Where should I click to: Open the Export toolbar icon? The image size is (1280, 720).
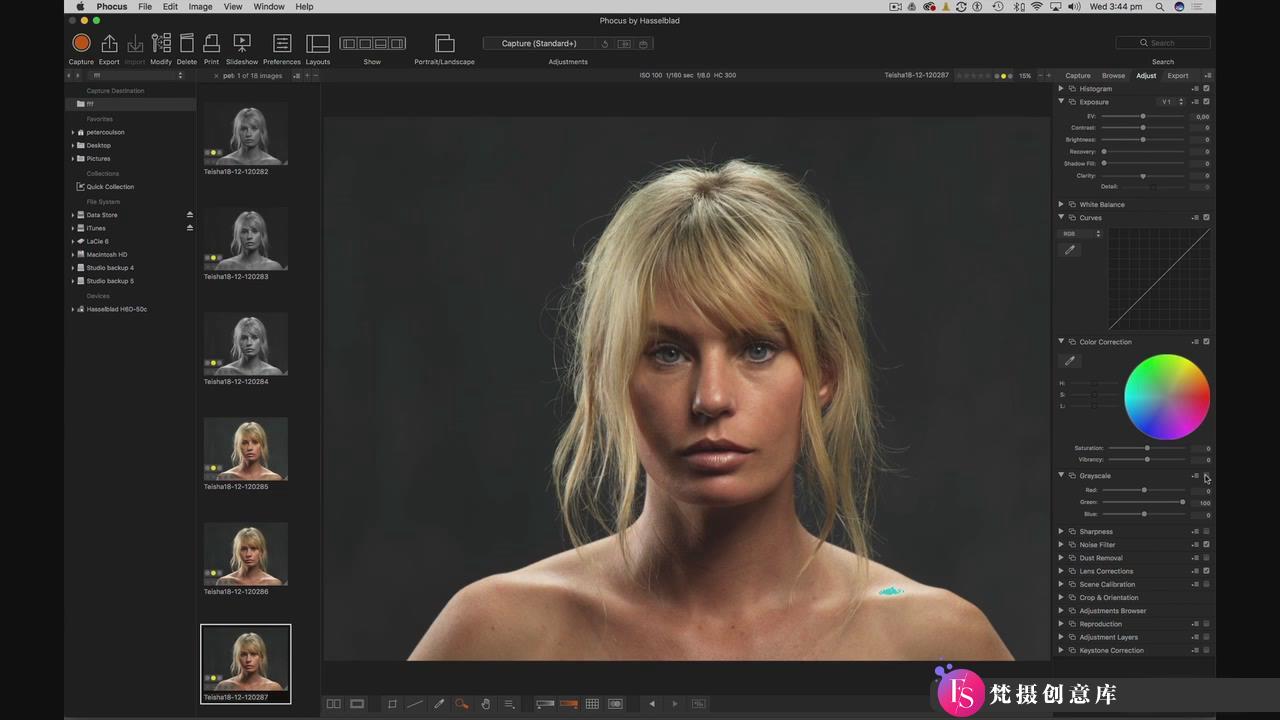pos(109,43)
